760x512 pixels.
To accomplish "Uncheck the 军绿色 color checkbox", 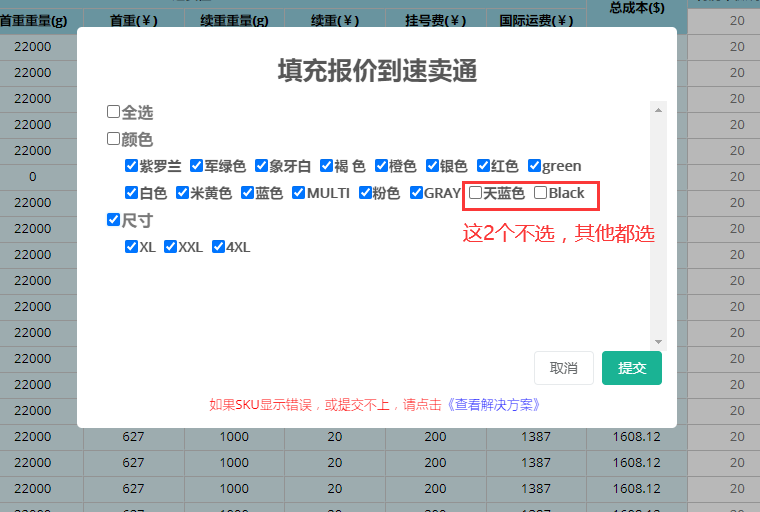I will [x=196, y=166].
